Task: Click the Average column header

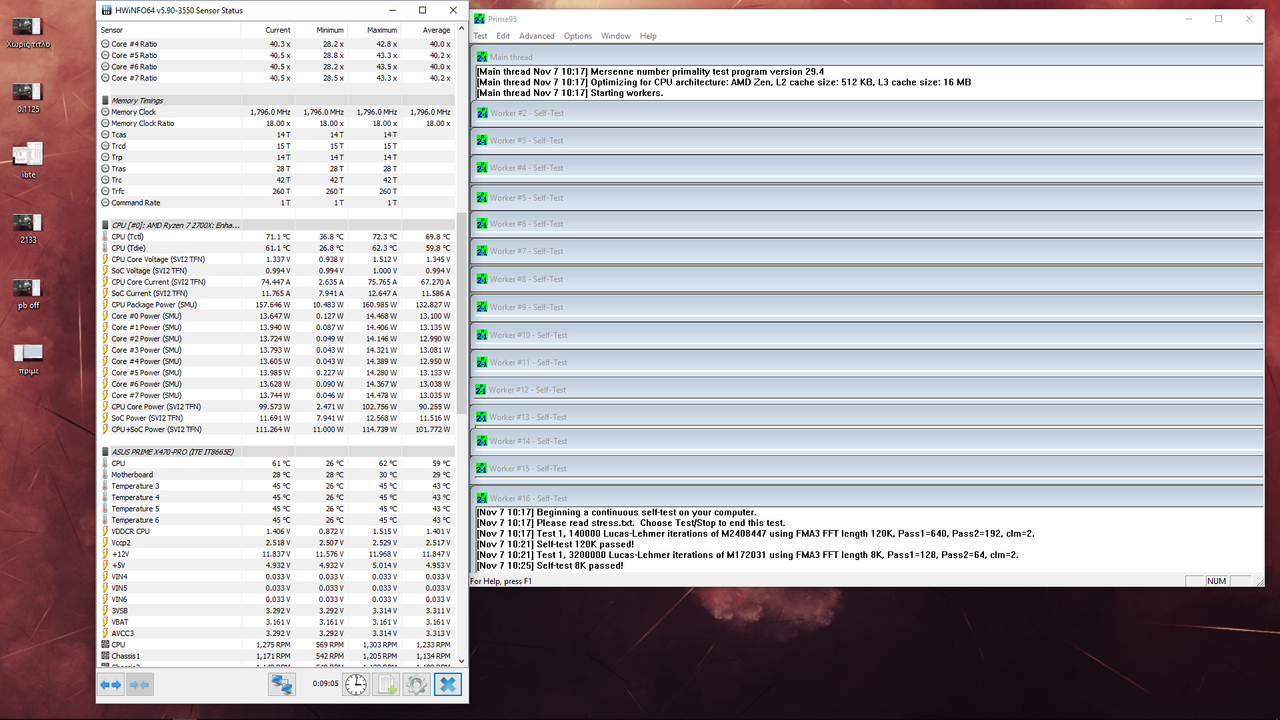Action: point(428,30)
